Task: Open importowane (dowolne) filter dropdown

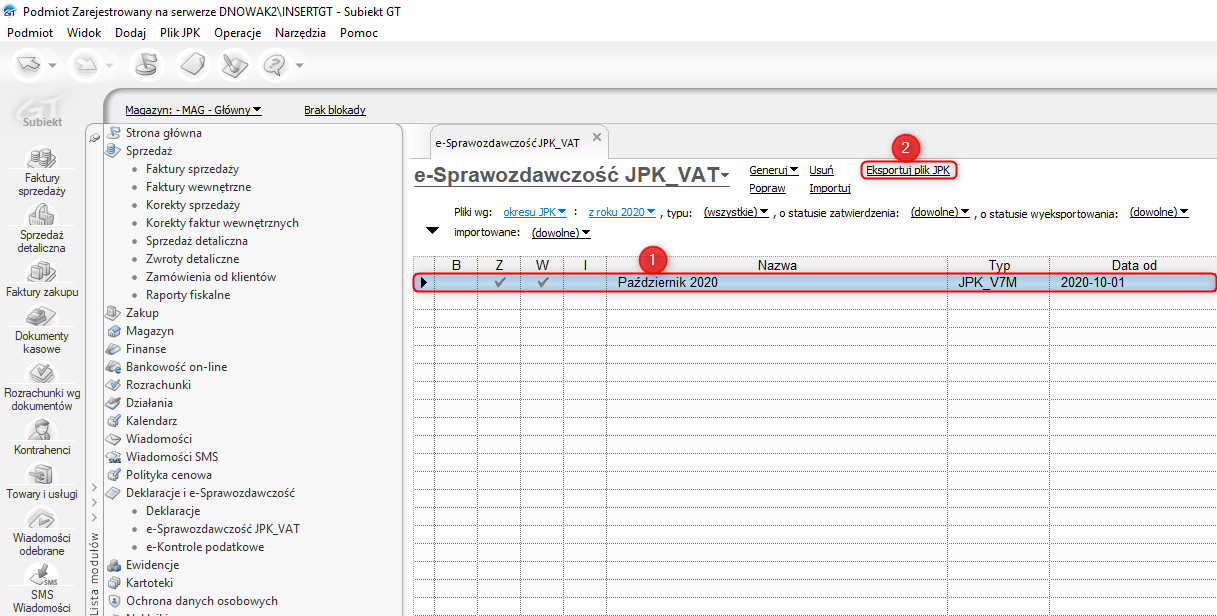Action: [x=561, y=233]
